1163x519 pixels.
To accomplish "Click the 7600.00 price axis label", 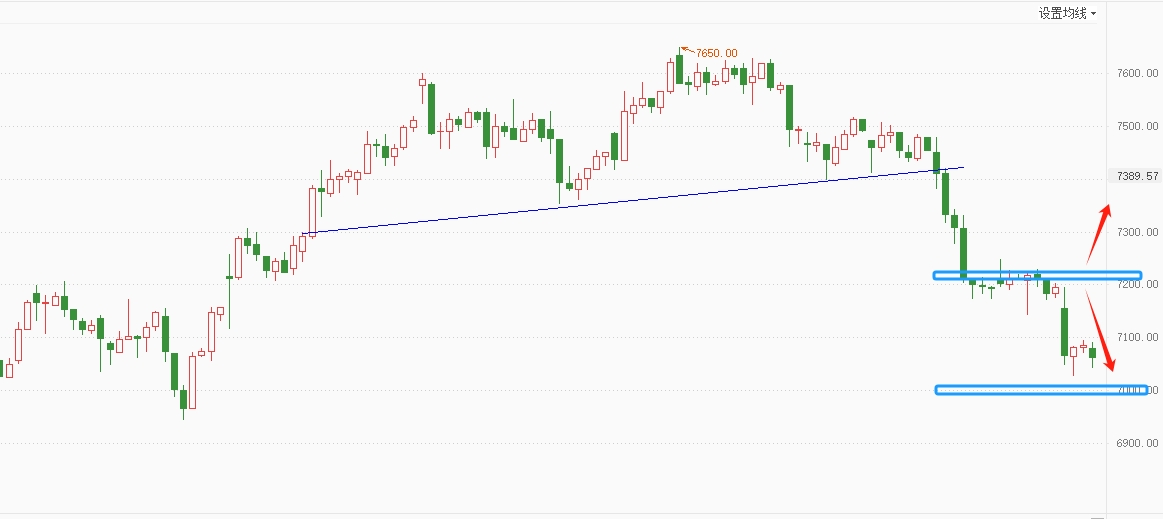I will (1137, 73).
